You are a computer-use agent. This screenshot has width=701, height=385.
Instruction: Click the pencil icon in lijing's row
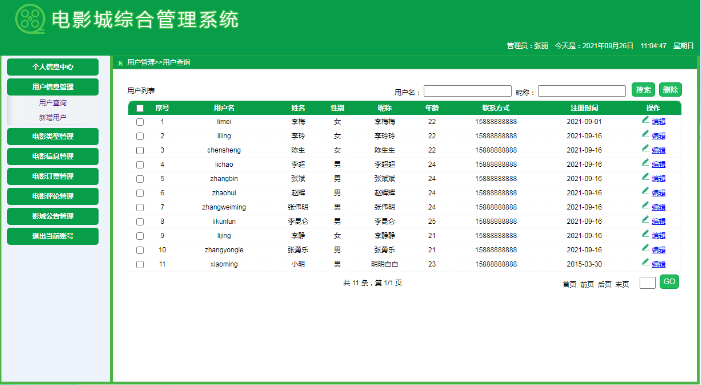coord(645,233)
